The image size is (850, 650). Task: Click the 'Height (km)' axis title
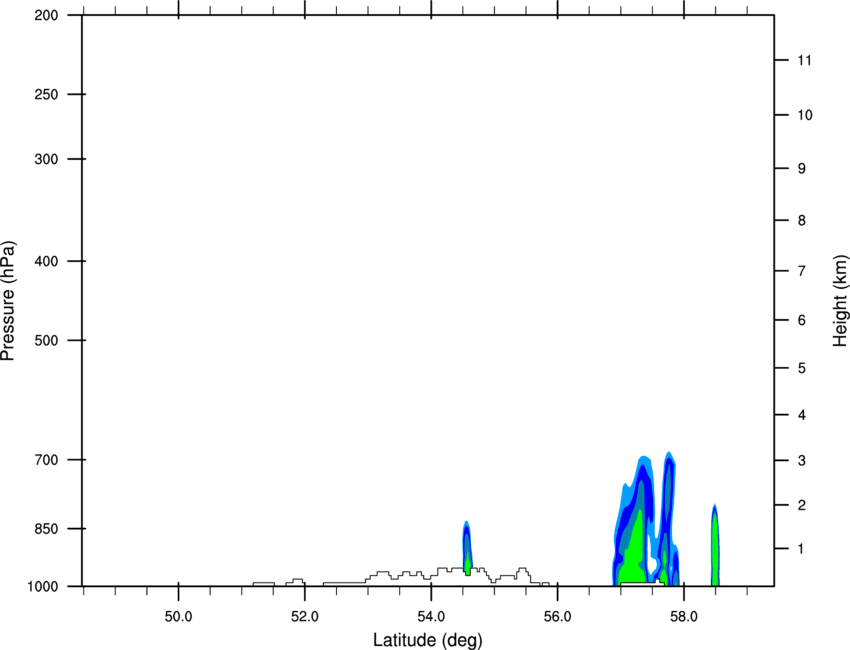840,300
